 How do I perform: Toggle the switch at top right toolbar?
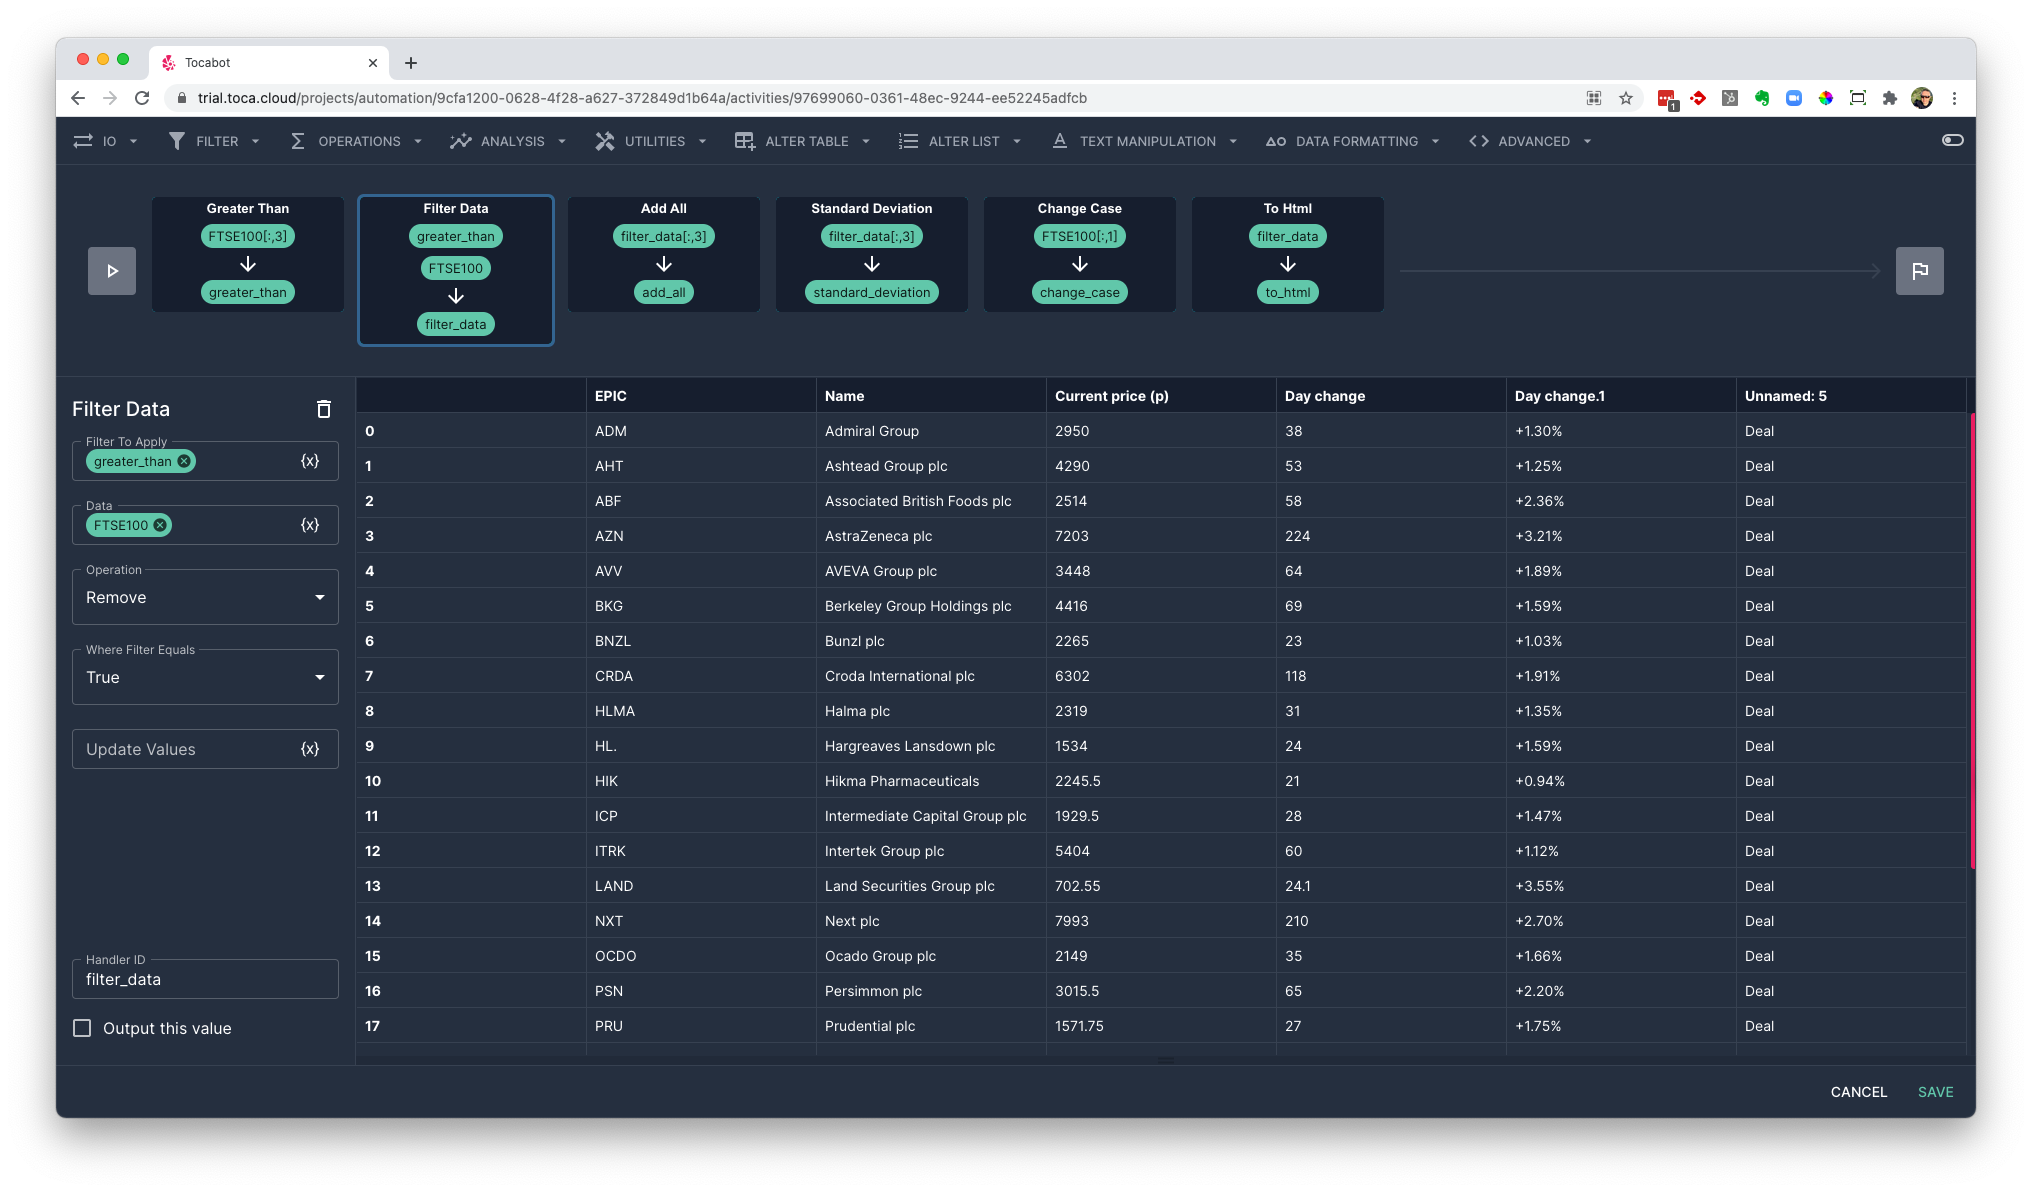point(1952,140)
